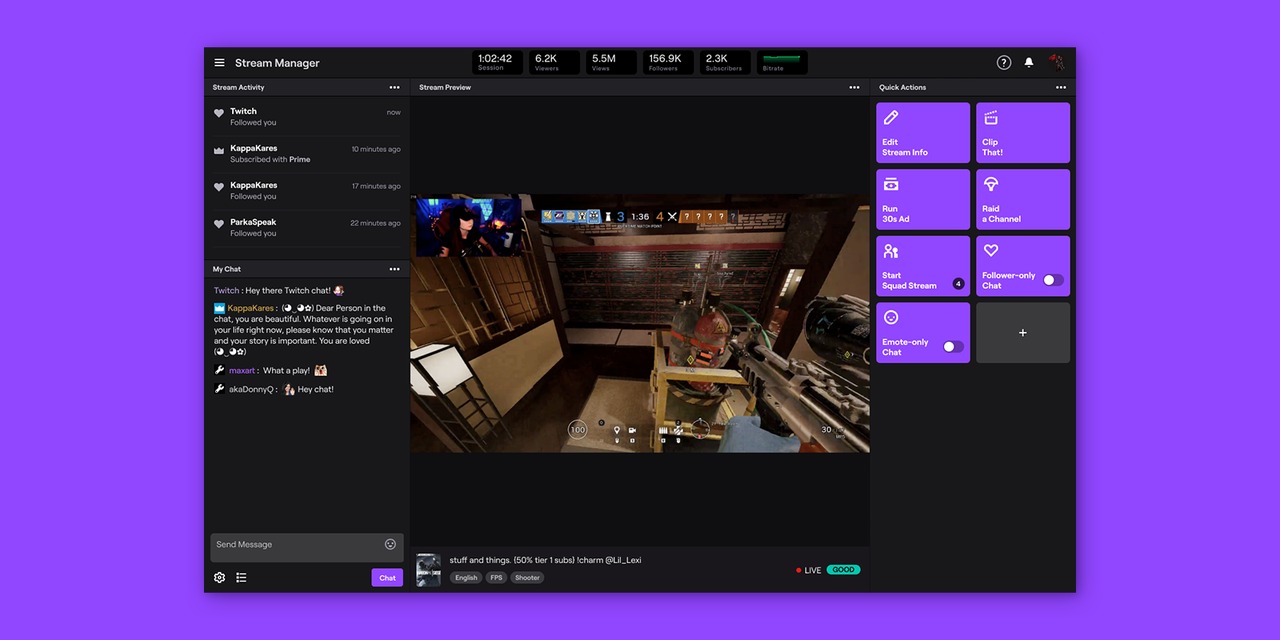This screenshot has width=1280, height=640.
Task: Open Stream Preview options menu
Action: [854, 87]
